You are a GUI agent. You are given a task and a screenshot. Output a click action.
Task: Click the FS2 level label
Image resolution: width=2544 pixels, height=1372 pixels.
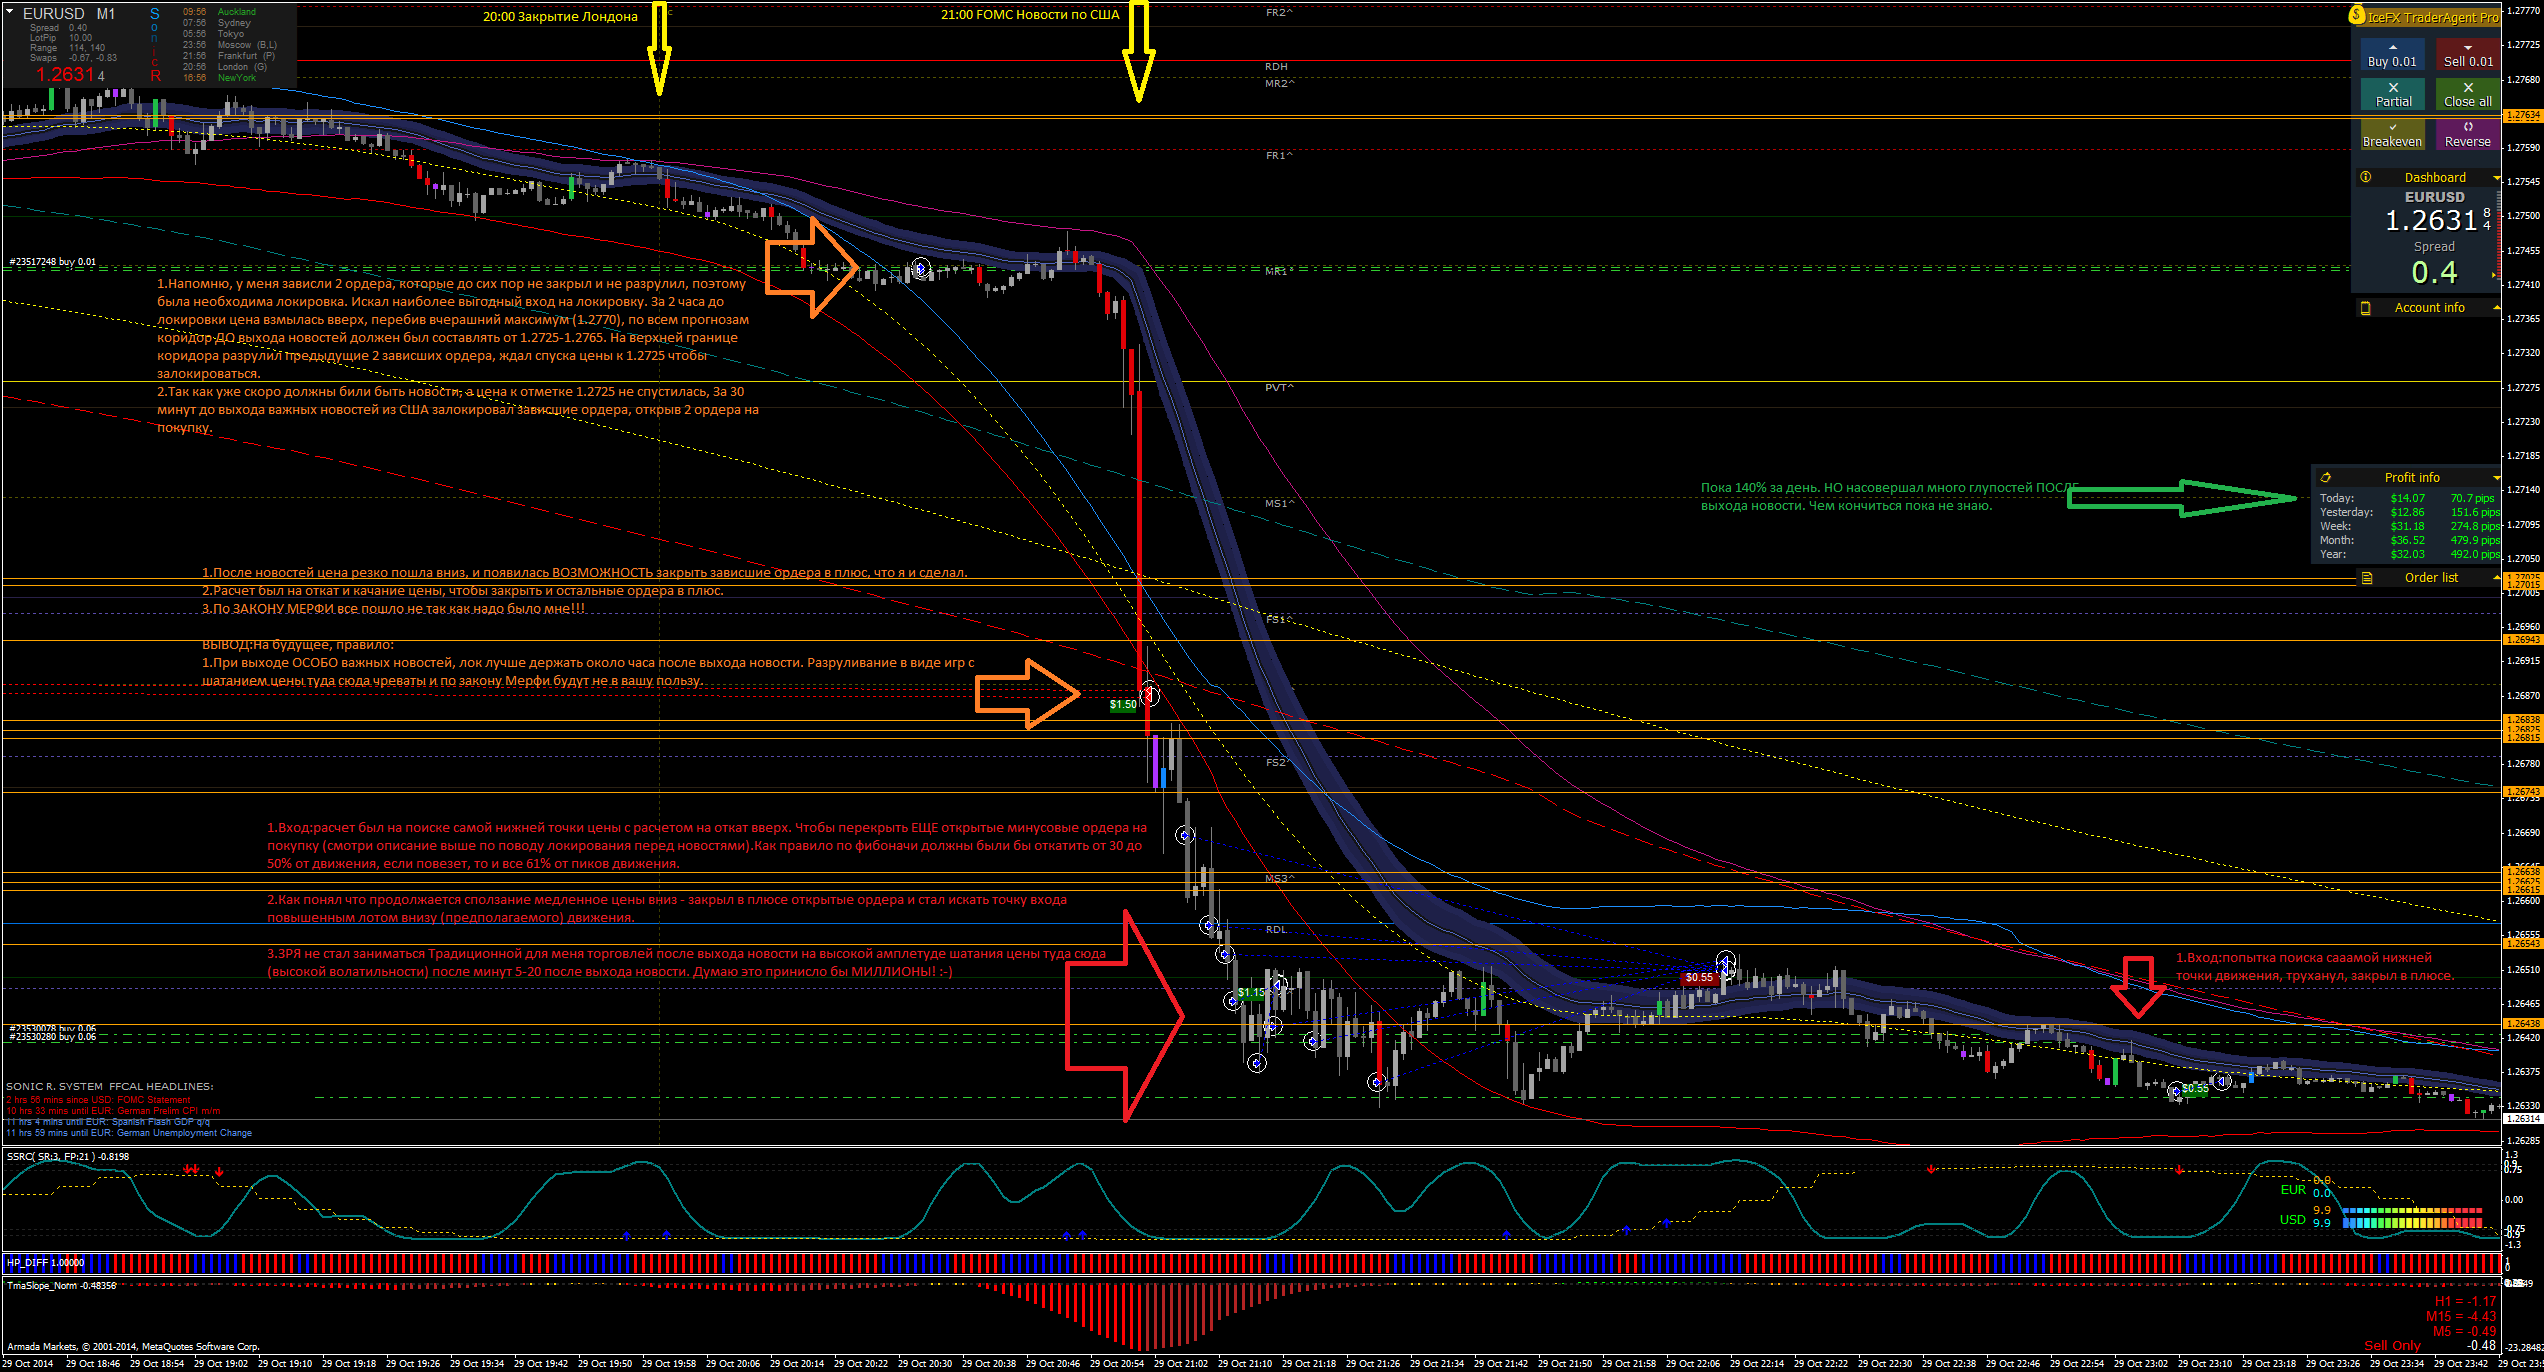click(1277, 763)
